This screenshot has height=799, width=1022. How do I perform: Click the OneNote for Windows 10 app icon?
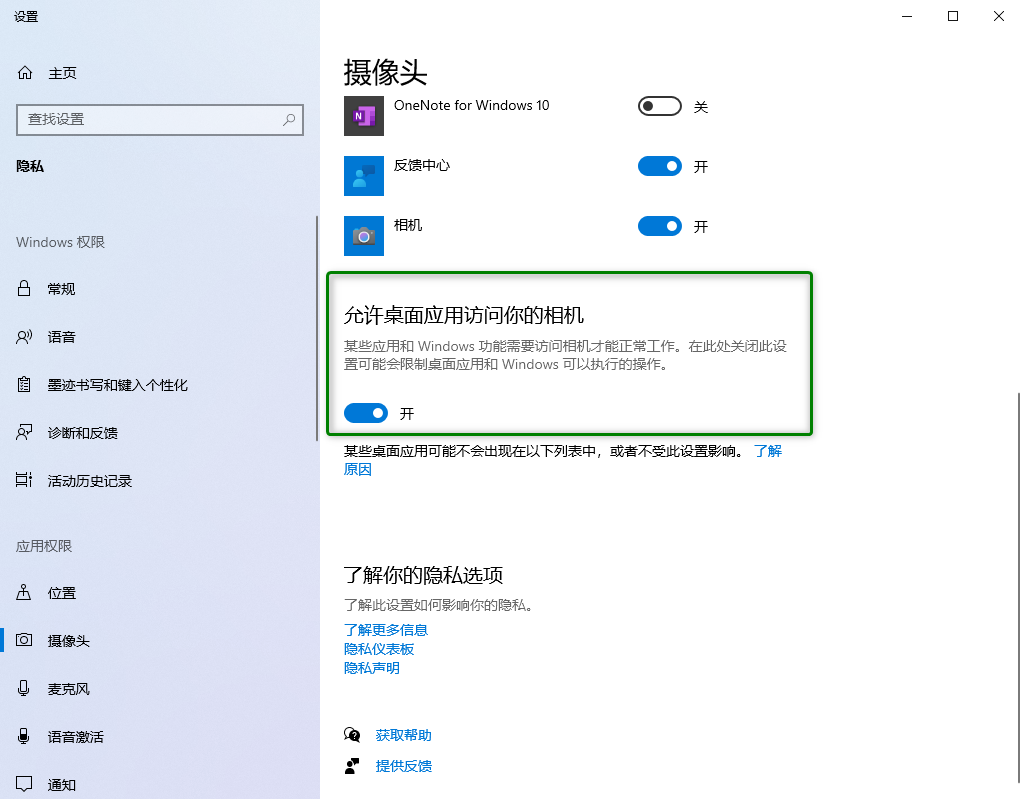pos(364,116)
